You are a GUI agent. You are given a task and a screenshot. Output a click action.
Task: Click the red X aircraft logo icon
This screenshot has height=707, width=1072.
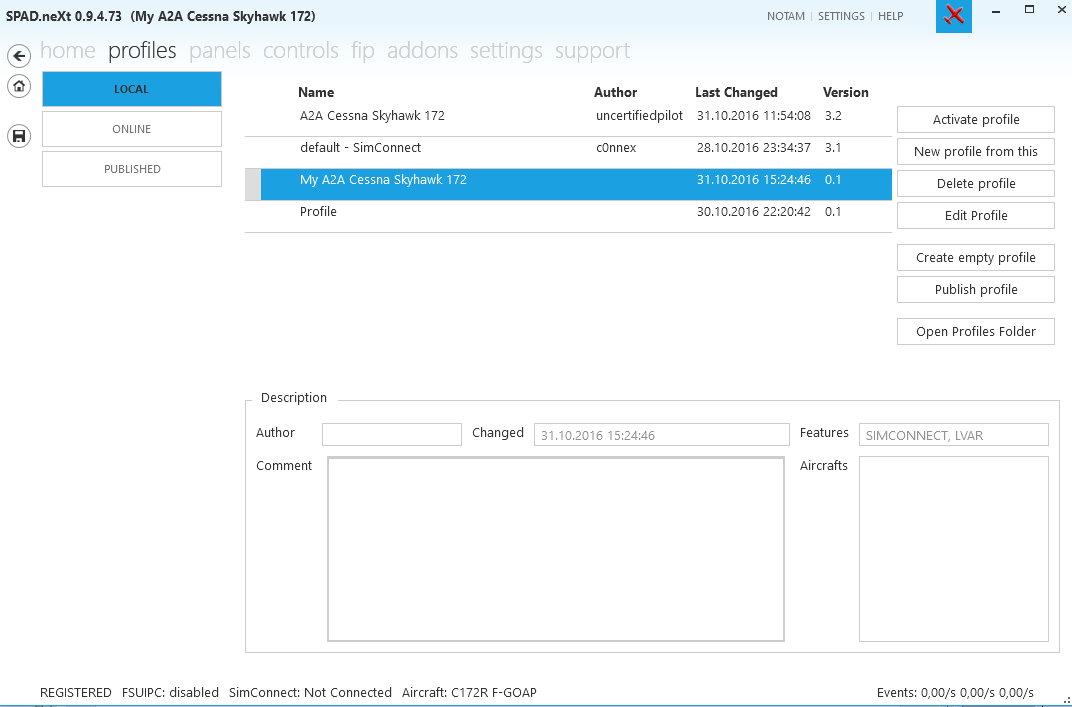(x=954, y=16)
